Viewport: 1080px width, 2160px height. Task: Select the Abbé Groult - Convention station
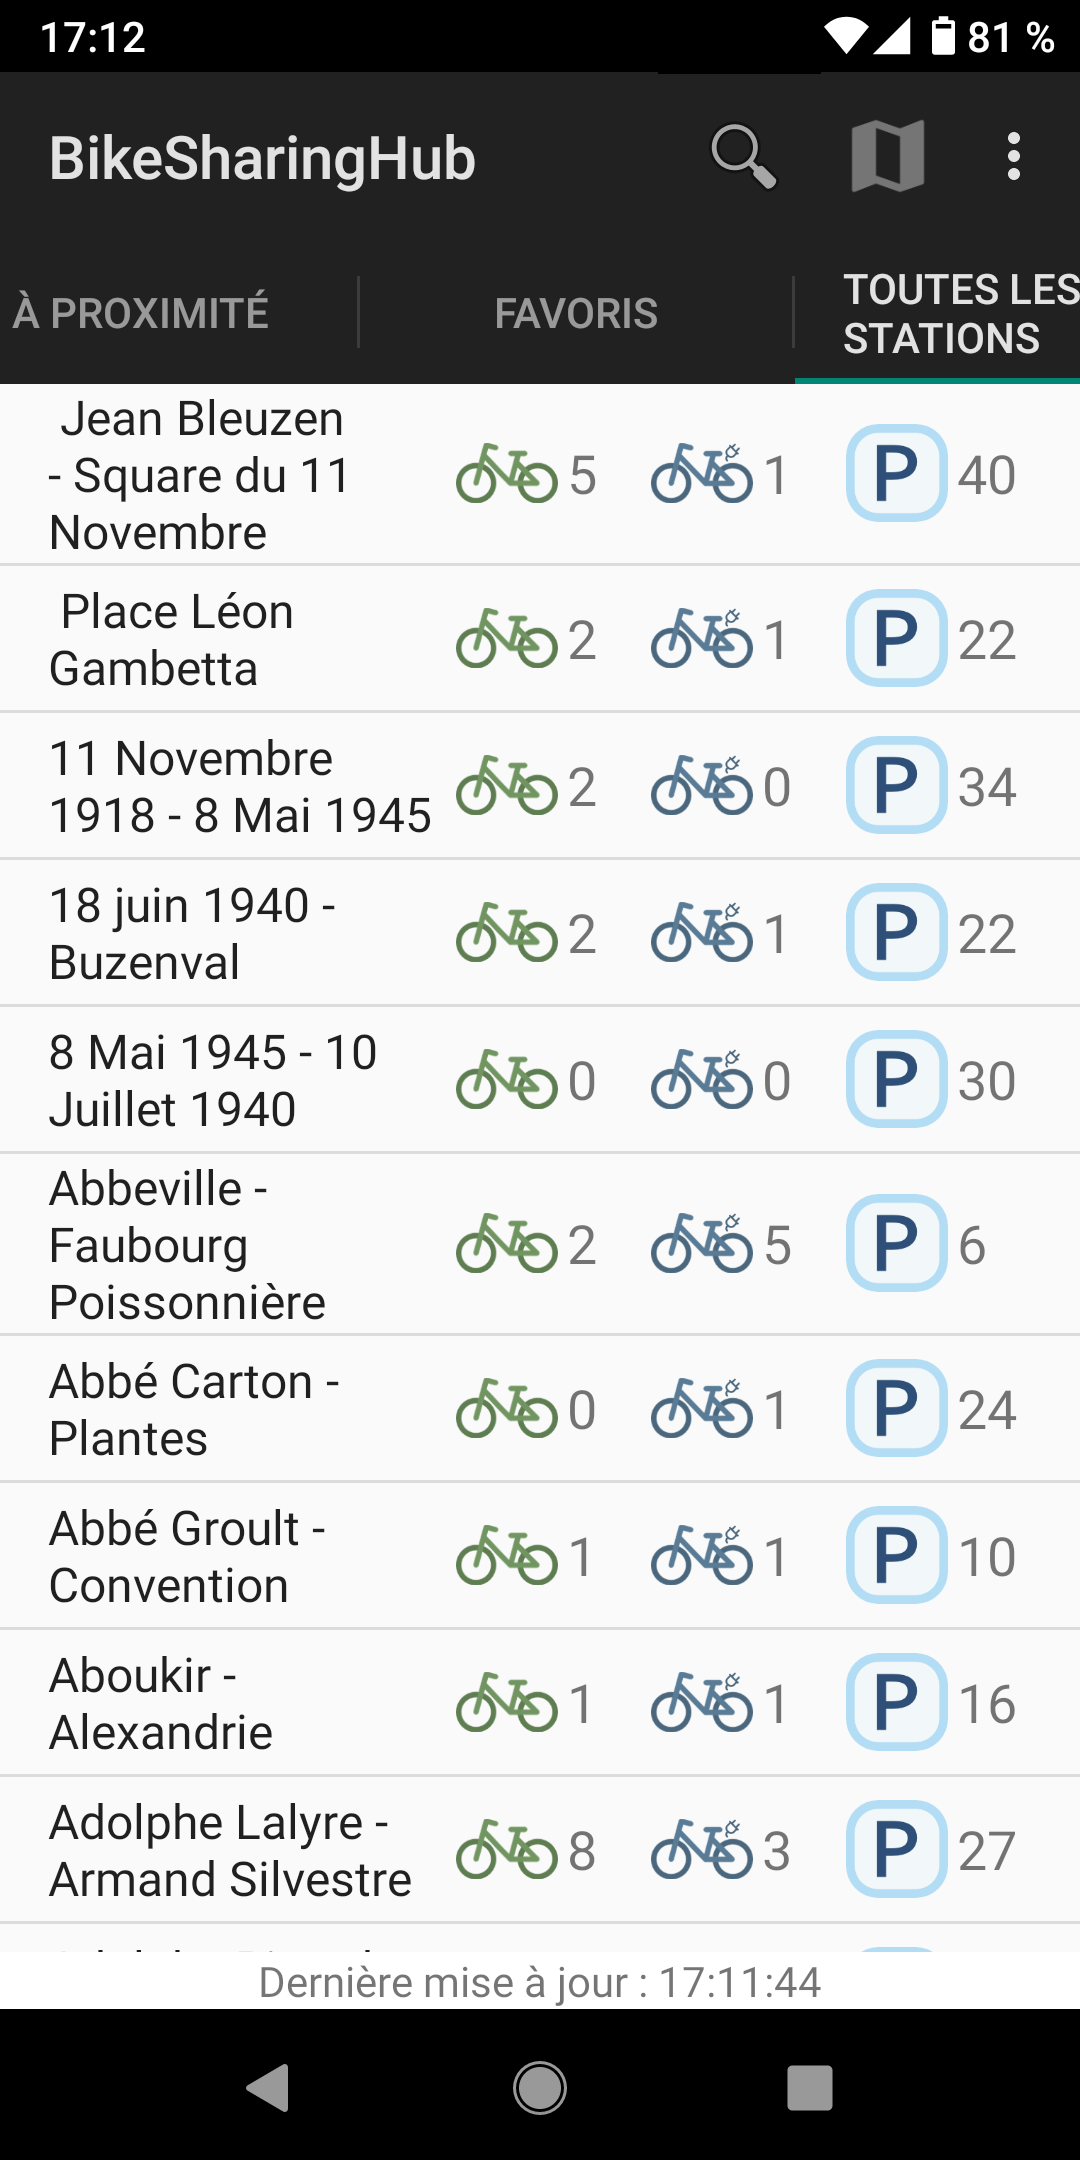point(188,1556)
